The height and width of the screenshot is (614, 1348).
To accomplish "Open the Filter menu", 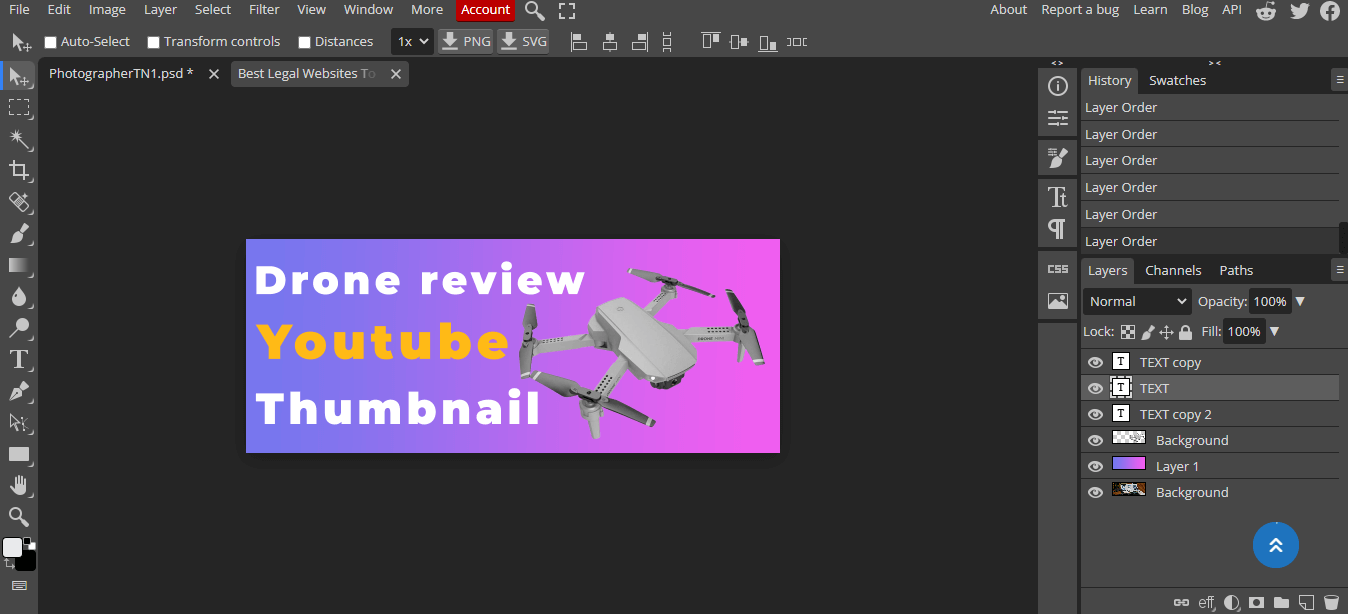I will (x=264, y=10).
